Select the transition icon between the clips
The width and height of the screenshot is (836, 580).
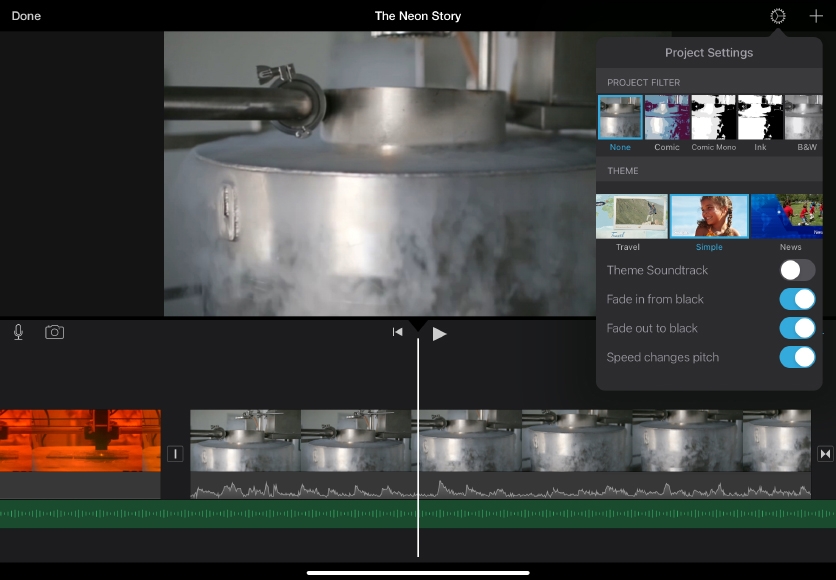tap(175, 454)
